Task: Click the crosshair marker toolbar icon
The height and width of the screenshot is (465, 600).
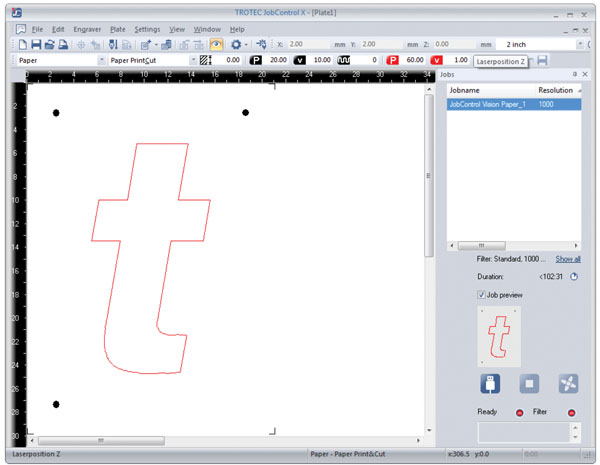Action: point(81,45)
